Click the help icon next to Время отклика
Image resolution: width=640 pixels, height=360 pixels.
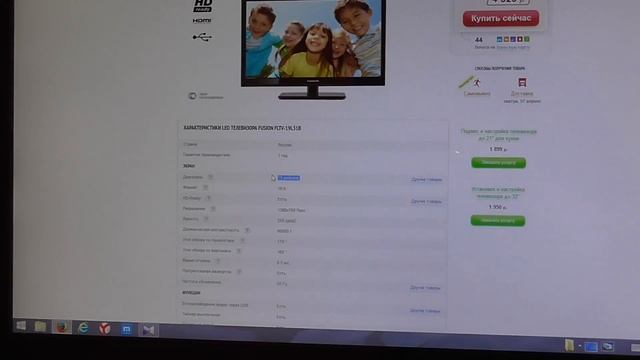click(x=218, y=260)
